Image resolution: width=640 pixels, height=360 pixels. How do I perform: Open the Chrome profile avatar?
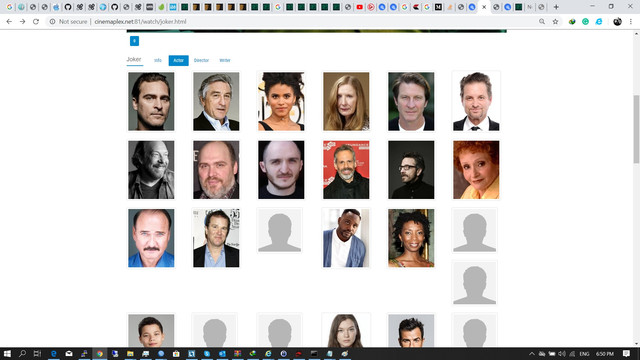point(617,22)
